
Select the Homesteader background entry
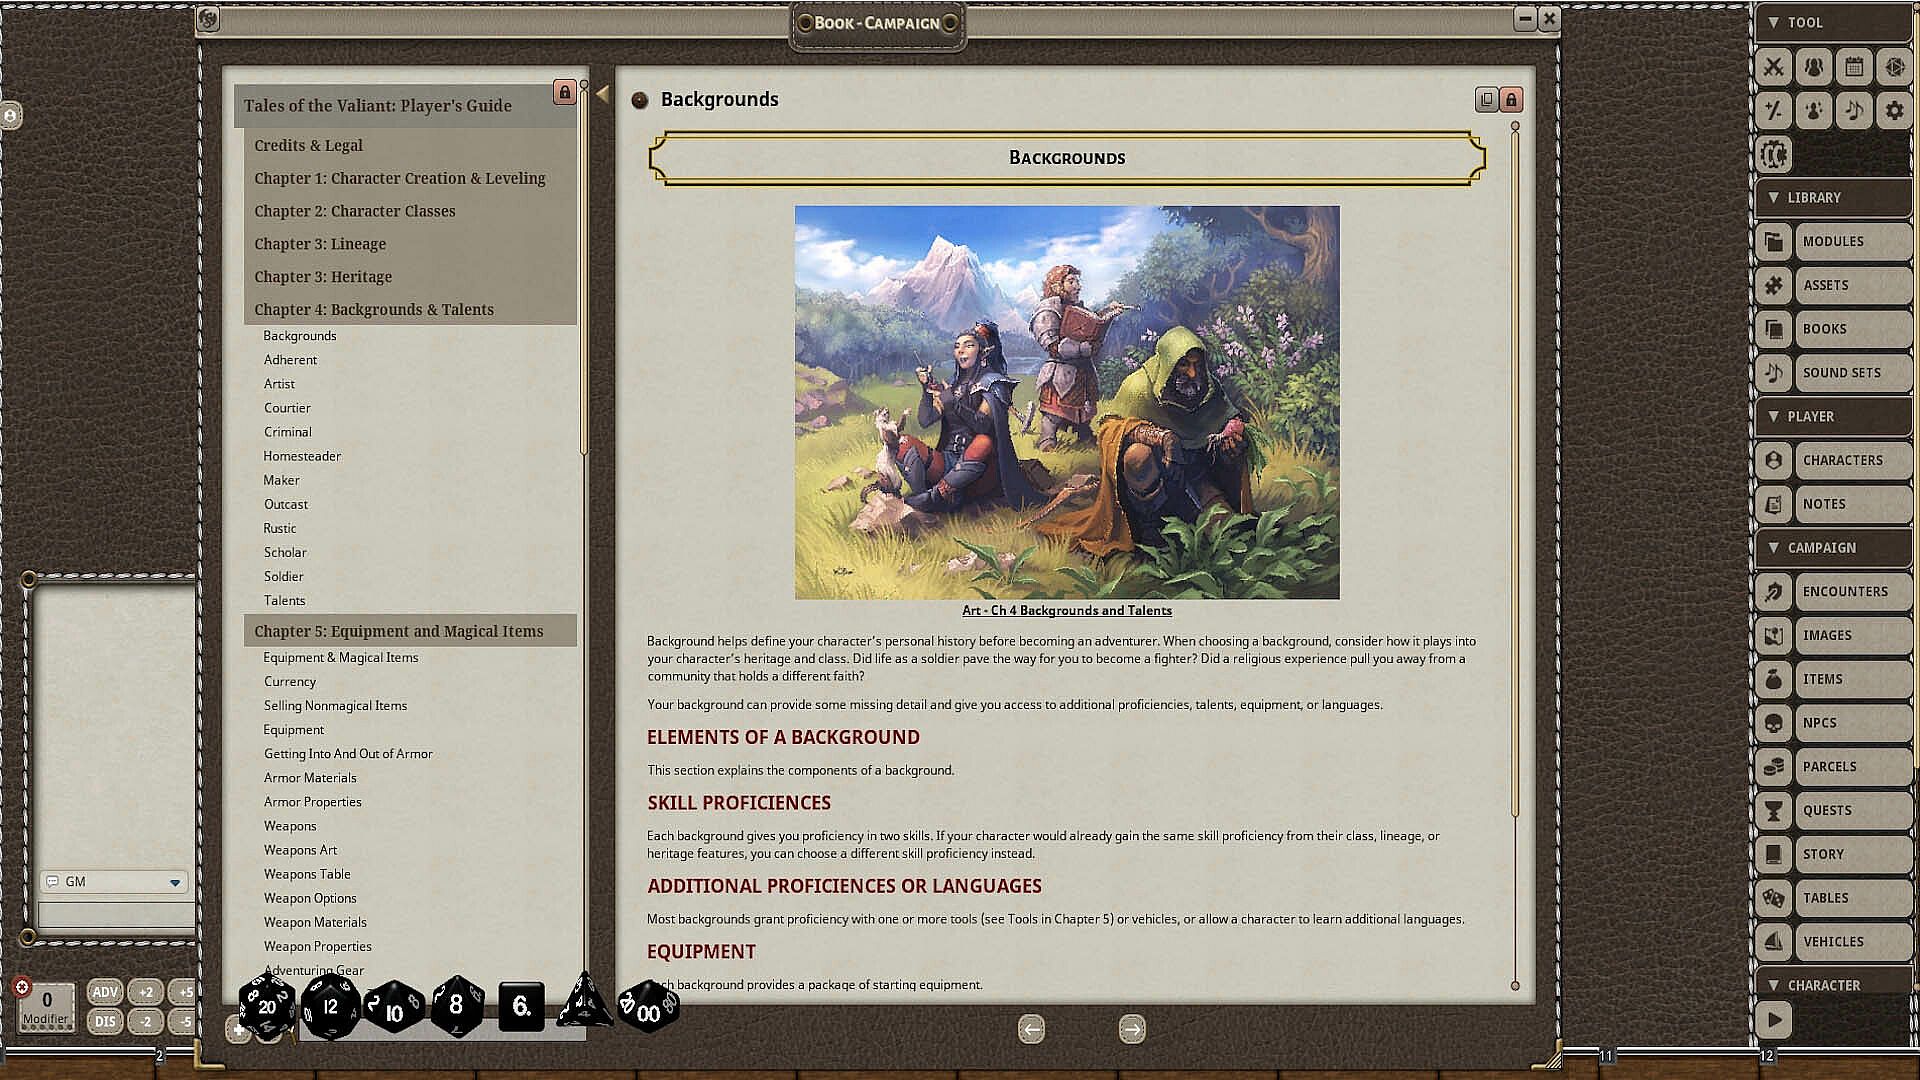[302, 456]
